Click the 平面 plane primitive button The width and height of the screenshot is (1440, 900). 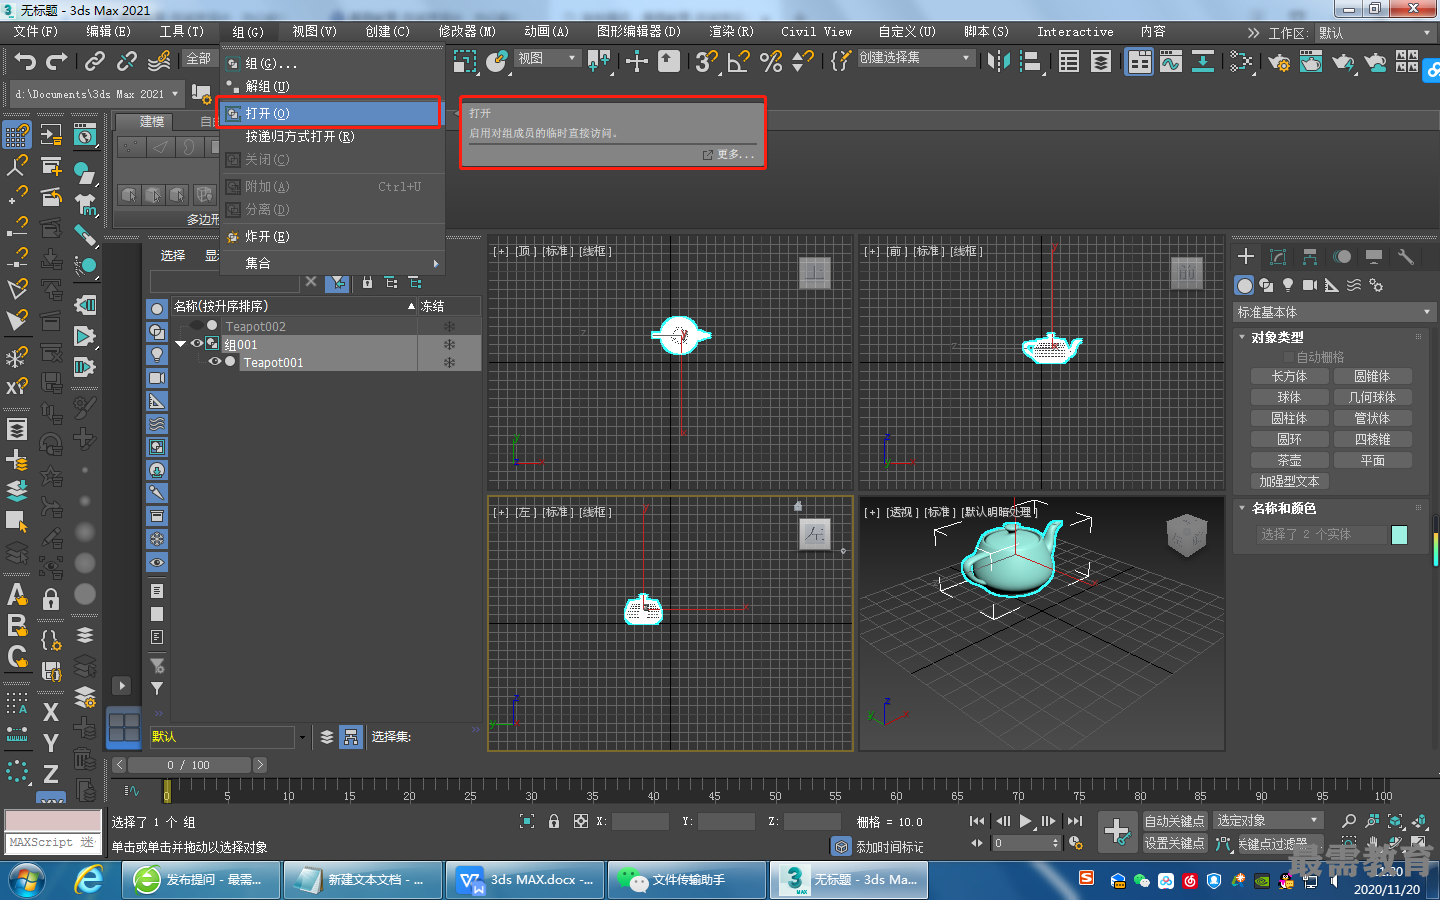pos(1372,460)
